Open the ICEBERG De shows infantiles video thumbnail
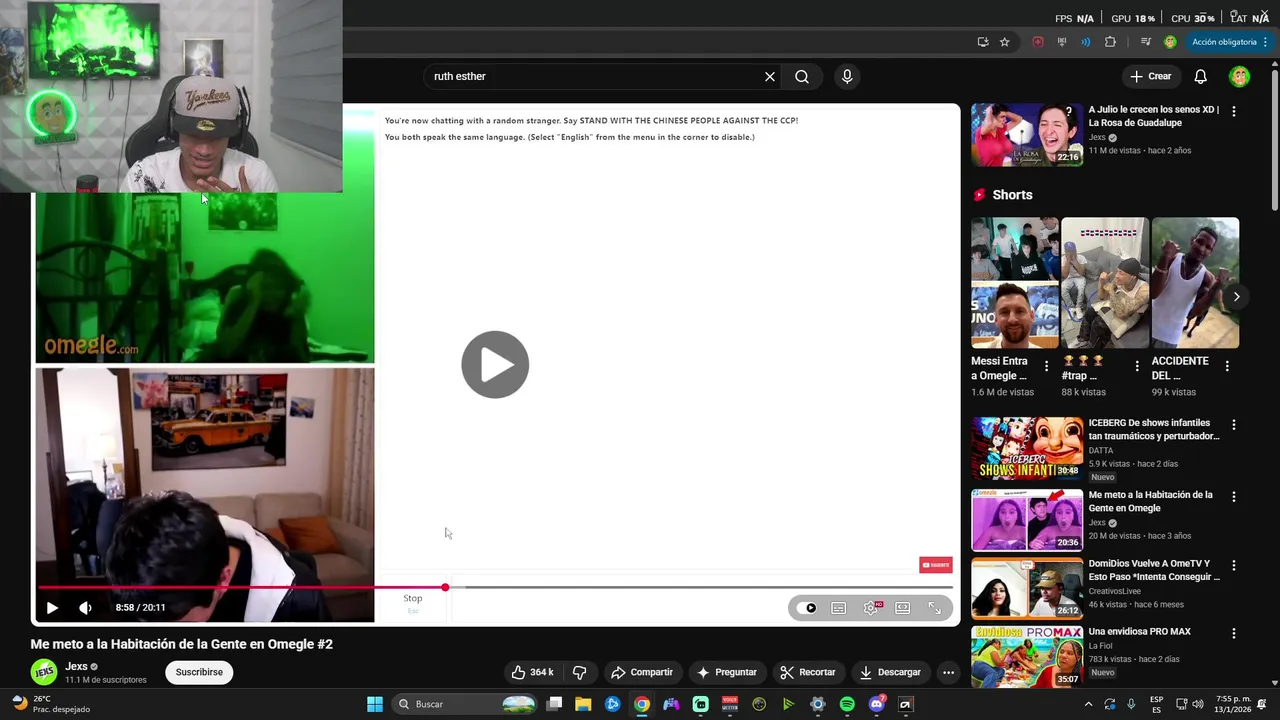This screenshot has width=1280, height=720. [x=1027, y=448]
